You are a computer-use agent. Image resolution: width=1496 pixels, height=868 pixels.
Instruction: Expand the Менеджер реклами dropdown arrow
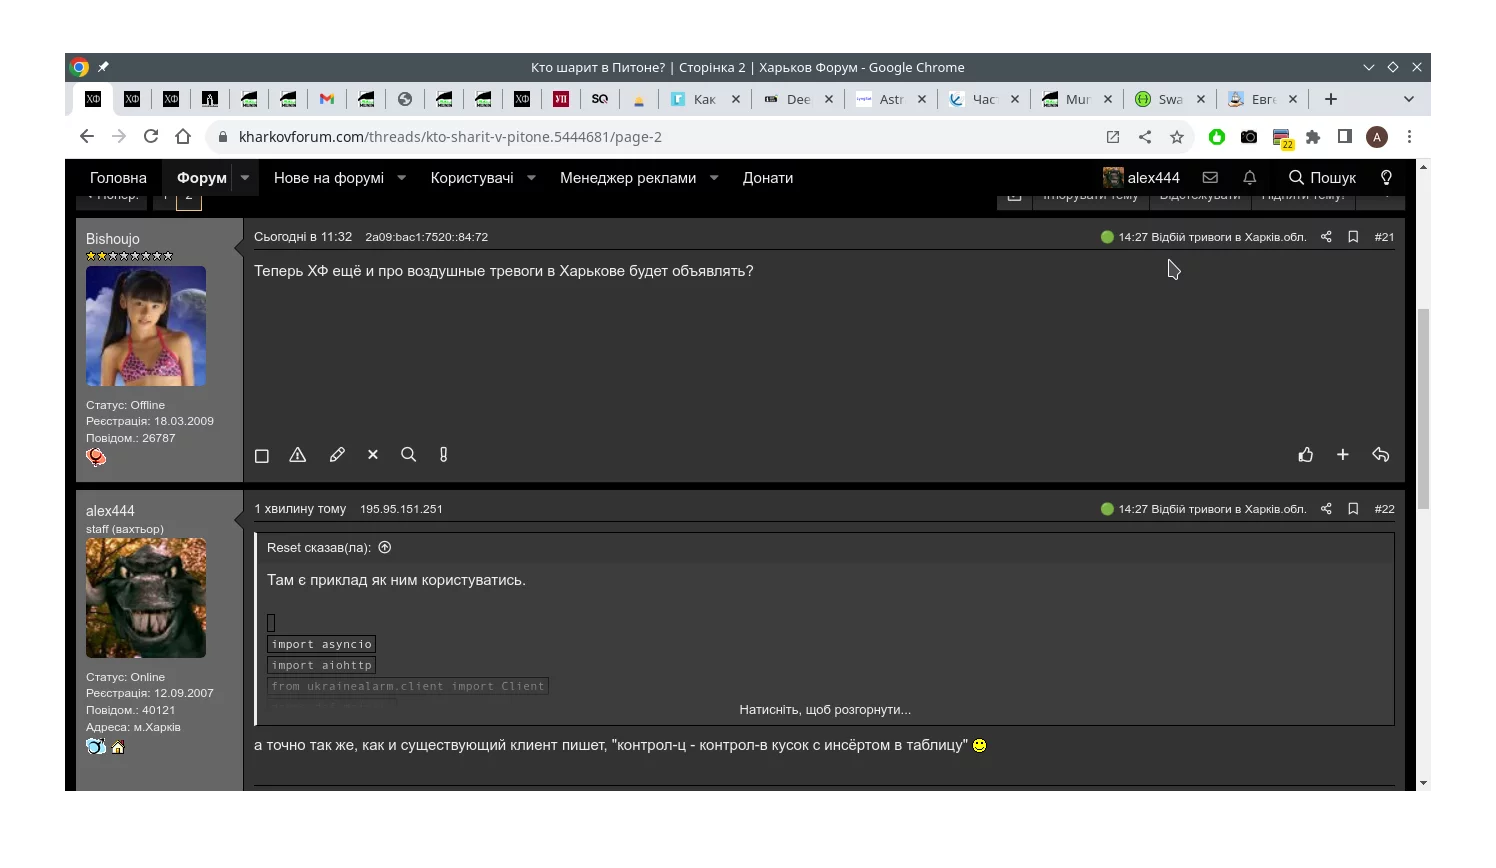pos(715,178)
